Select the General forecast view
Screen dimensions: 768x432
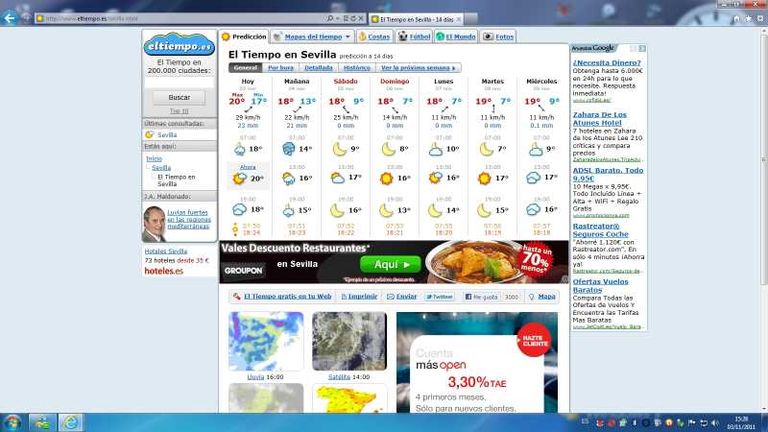tap(245, 68)
